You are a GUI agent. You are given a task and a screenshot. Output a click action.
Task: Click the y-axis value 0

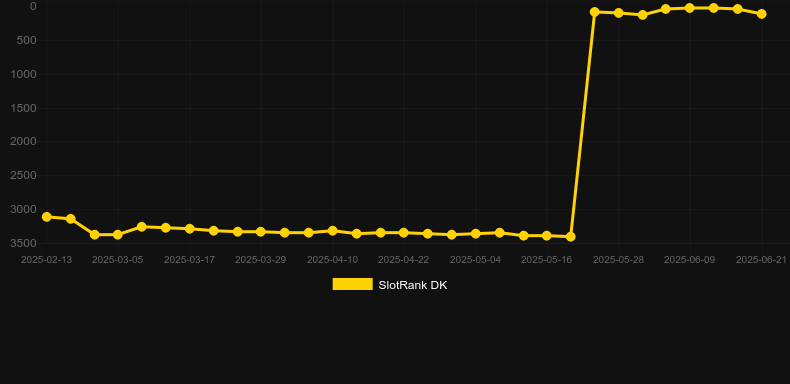[x=33, y=7]
